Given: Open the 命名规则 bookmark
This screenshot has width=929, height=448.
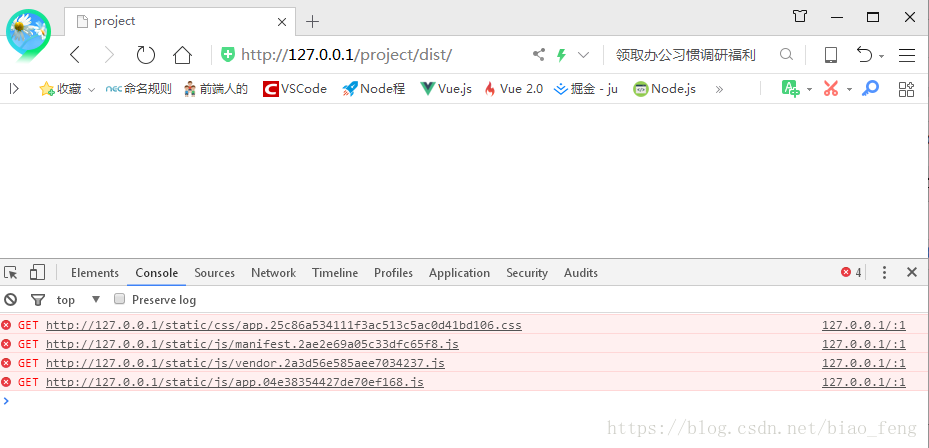Looking at the screenshot, I should pyautogui.click(x=138, y=89).
